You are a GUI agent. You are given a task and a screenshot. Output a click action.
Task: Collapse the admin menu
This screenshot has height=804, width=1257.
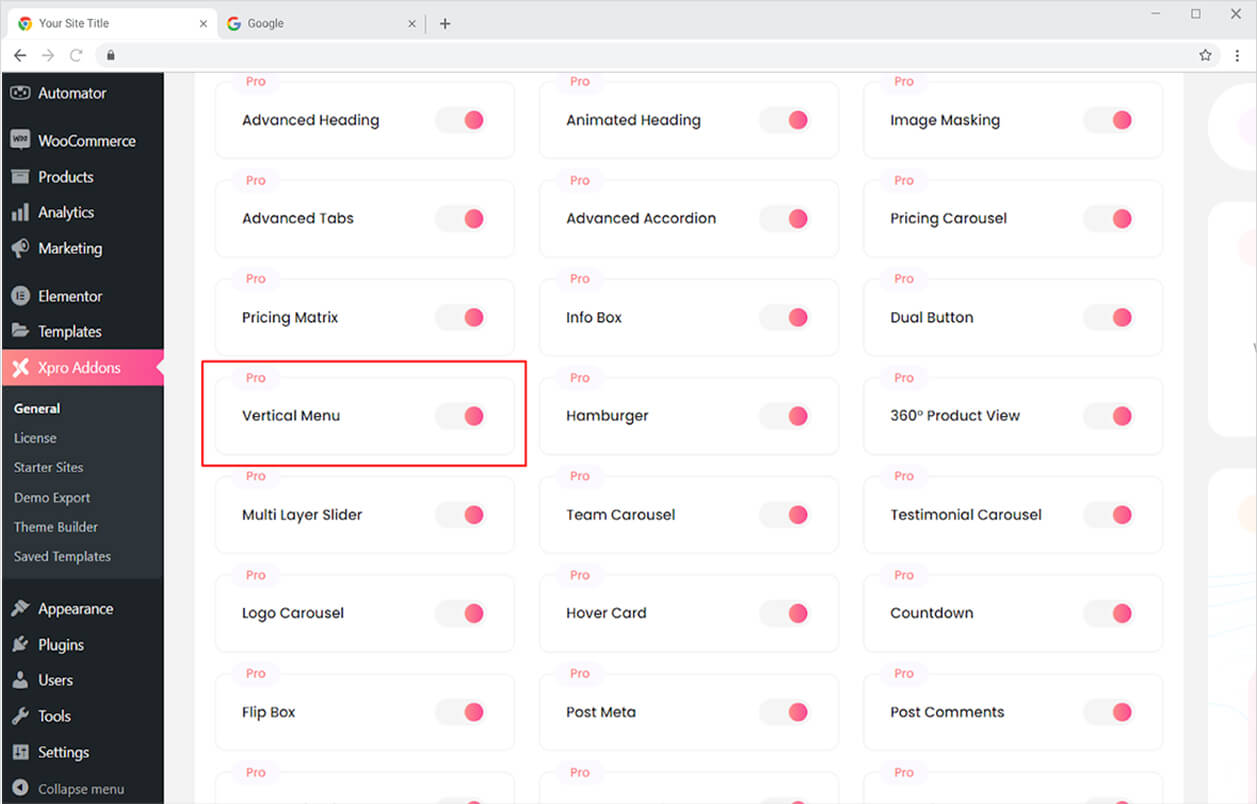[70, 788]
